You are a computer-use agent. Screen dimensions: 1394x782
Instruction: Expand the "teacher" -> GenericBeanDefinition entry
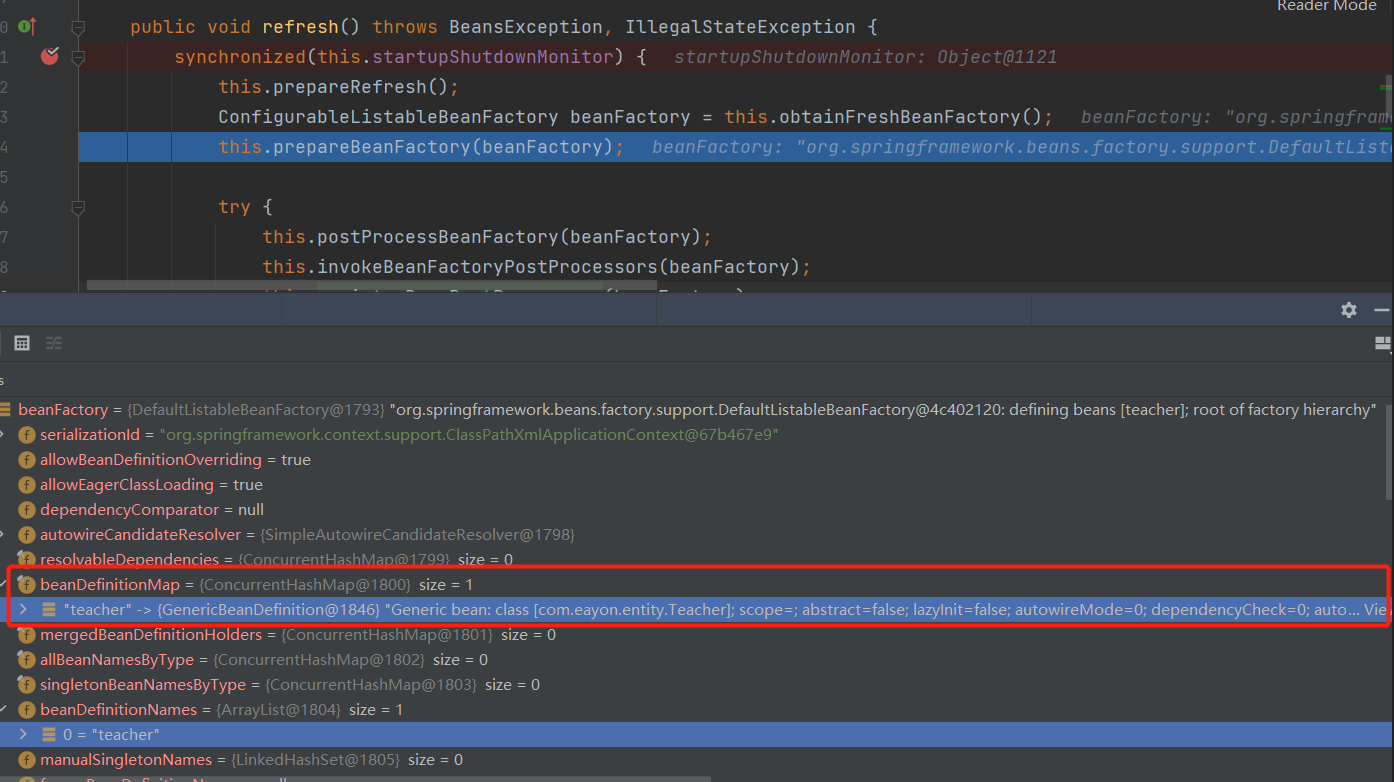click(x=22, y=609)
